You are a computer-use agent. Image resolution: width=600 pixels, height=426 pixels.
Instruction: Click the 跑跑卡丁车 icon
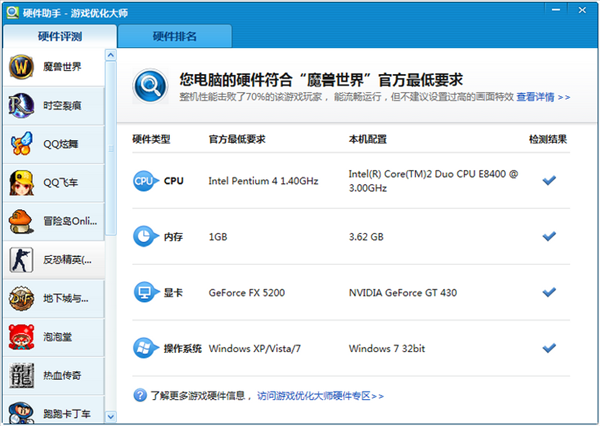(21, 413)
